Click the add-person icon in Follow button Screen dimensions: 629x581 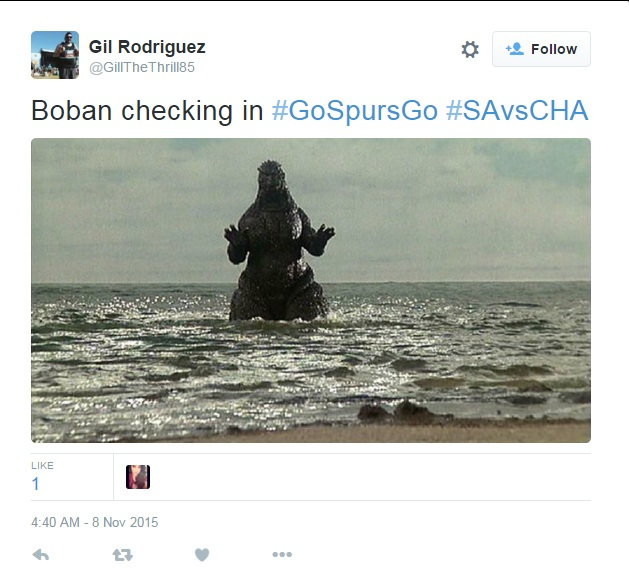click(x=515, y=49)
